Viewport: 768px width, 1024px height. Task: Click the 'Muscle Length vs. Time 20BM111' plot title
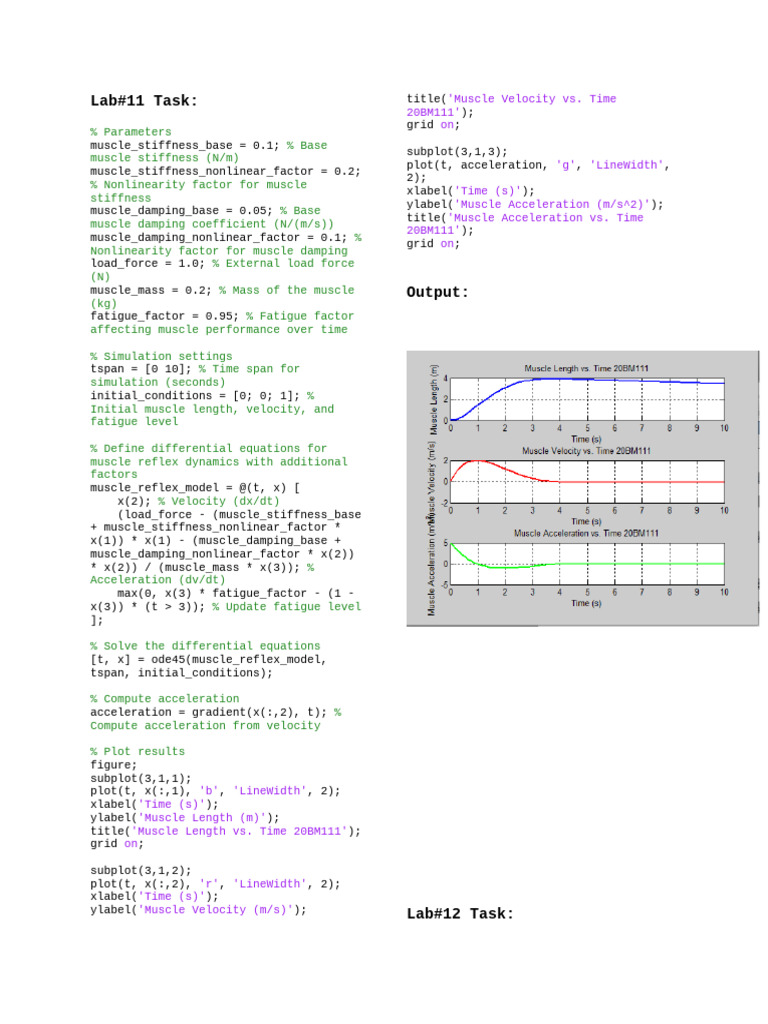click(586, 368)
